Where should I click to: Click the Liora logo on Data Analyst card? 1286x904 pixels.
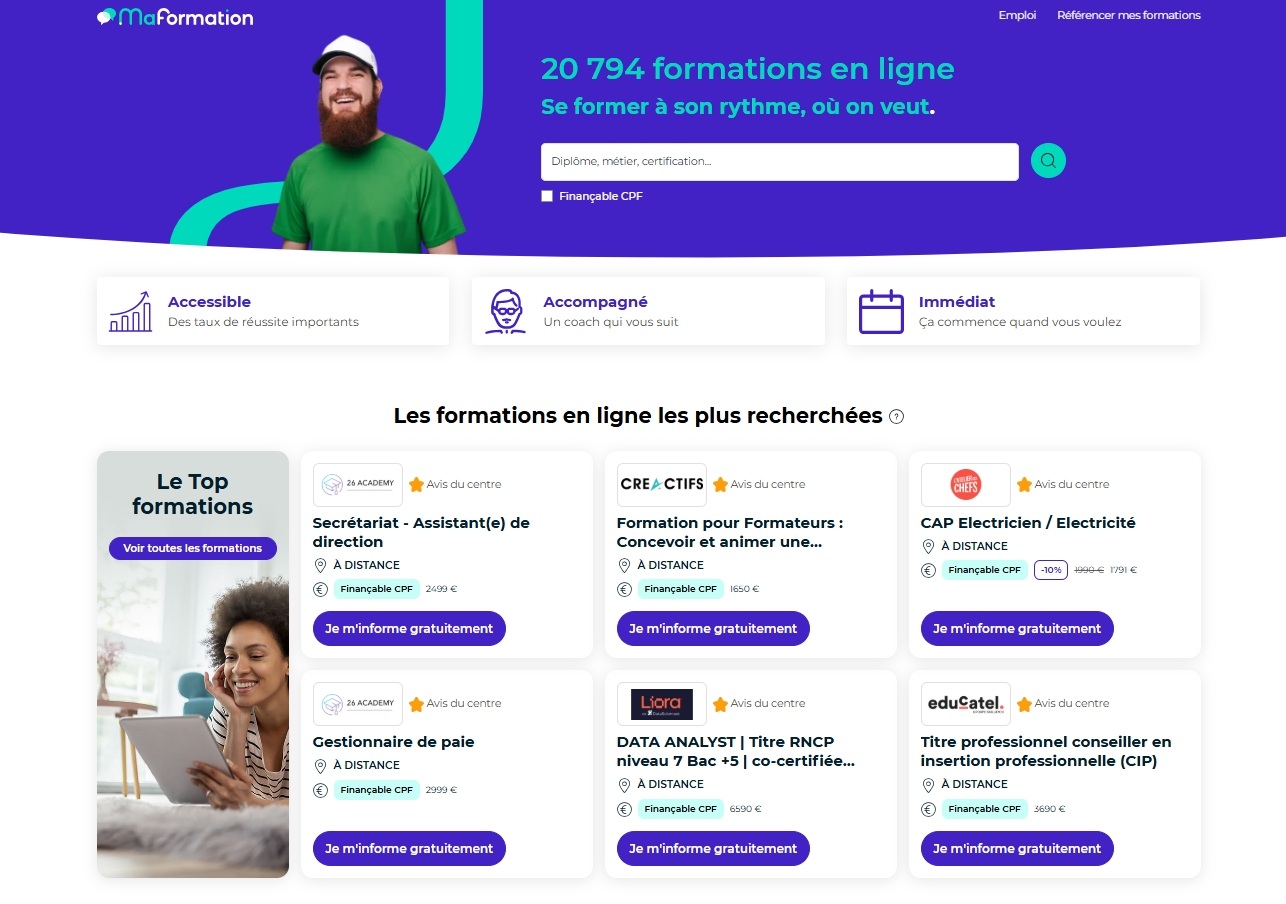(662, 703)
